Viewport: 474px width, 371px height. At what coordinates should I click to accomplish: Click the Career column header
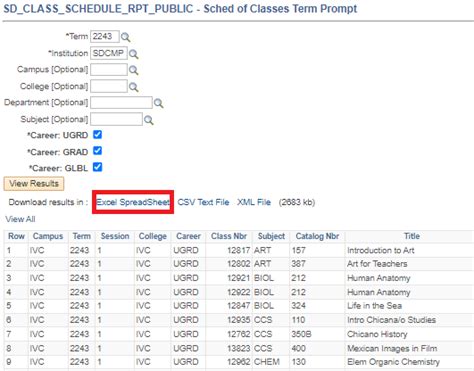(x=188, y=236)
